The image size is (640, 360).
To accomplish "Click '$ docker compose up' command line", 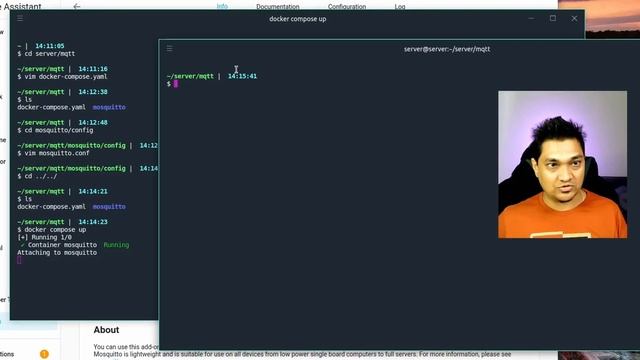I will (51, 230).
